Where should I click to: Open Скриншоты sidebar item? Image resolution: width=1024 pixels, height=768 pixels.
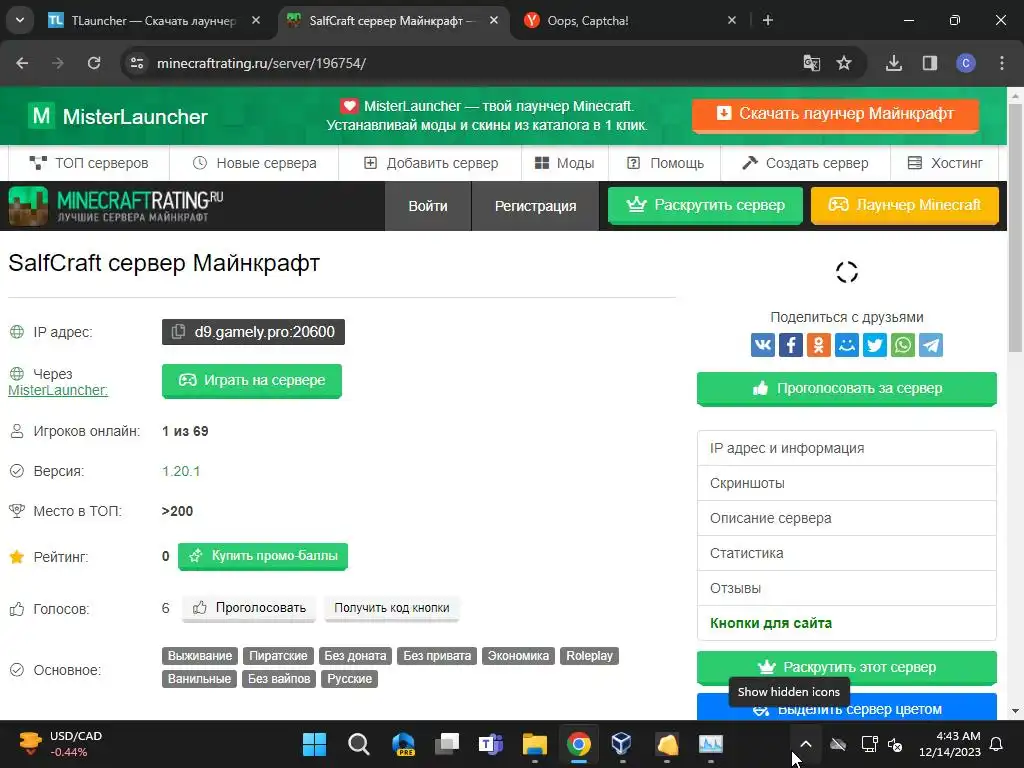(846, 483)
